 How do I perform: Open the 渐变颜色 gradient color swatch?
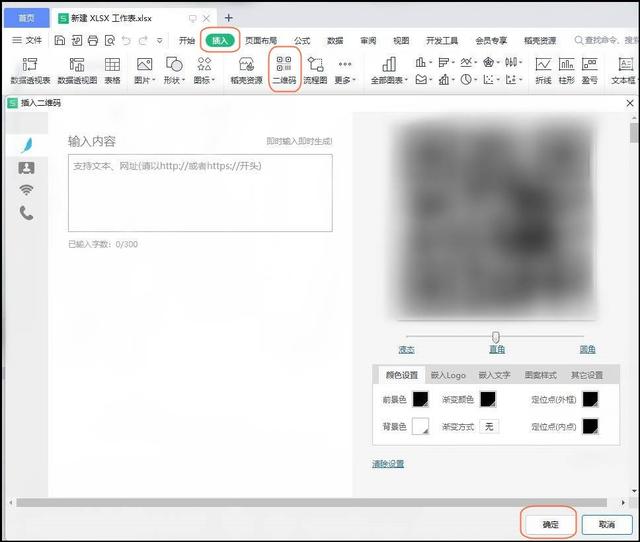488,399
